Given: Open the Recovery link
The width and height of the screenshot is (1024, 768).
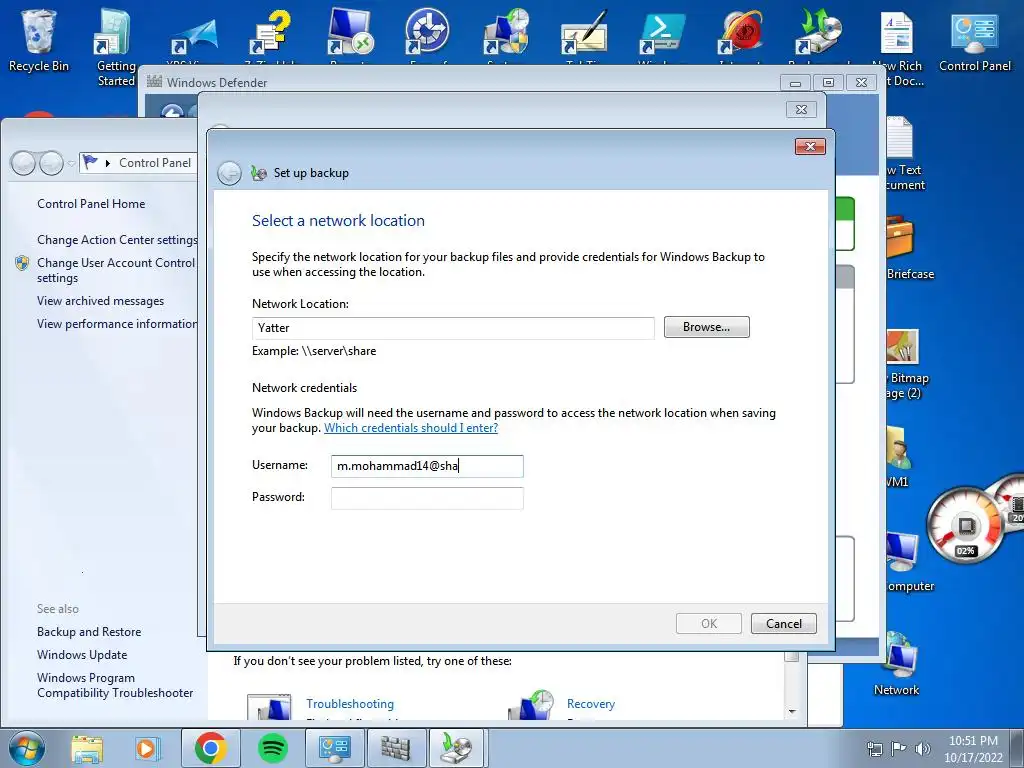Looking at the screenshot, I should [591, 704].
